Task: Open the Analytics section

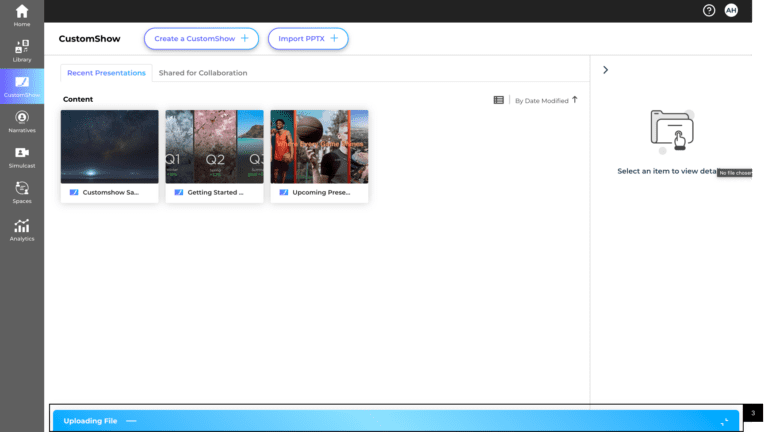Action: [x=22, y=230]
